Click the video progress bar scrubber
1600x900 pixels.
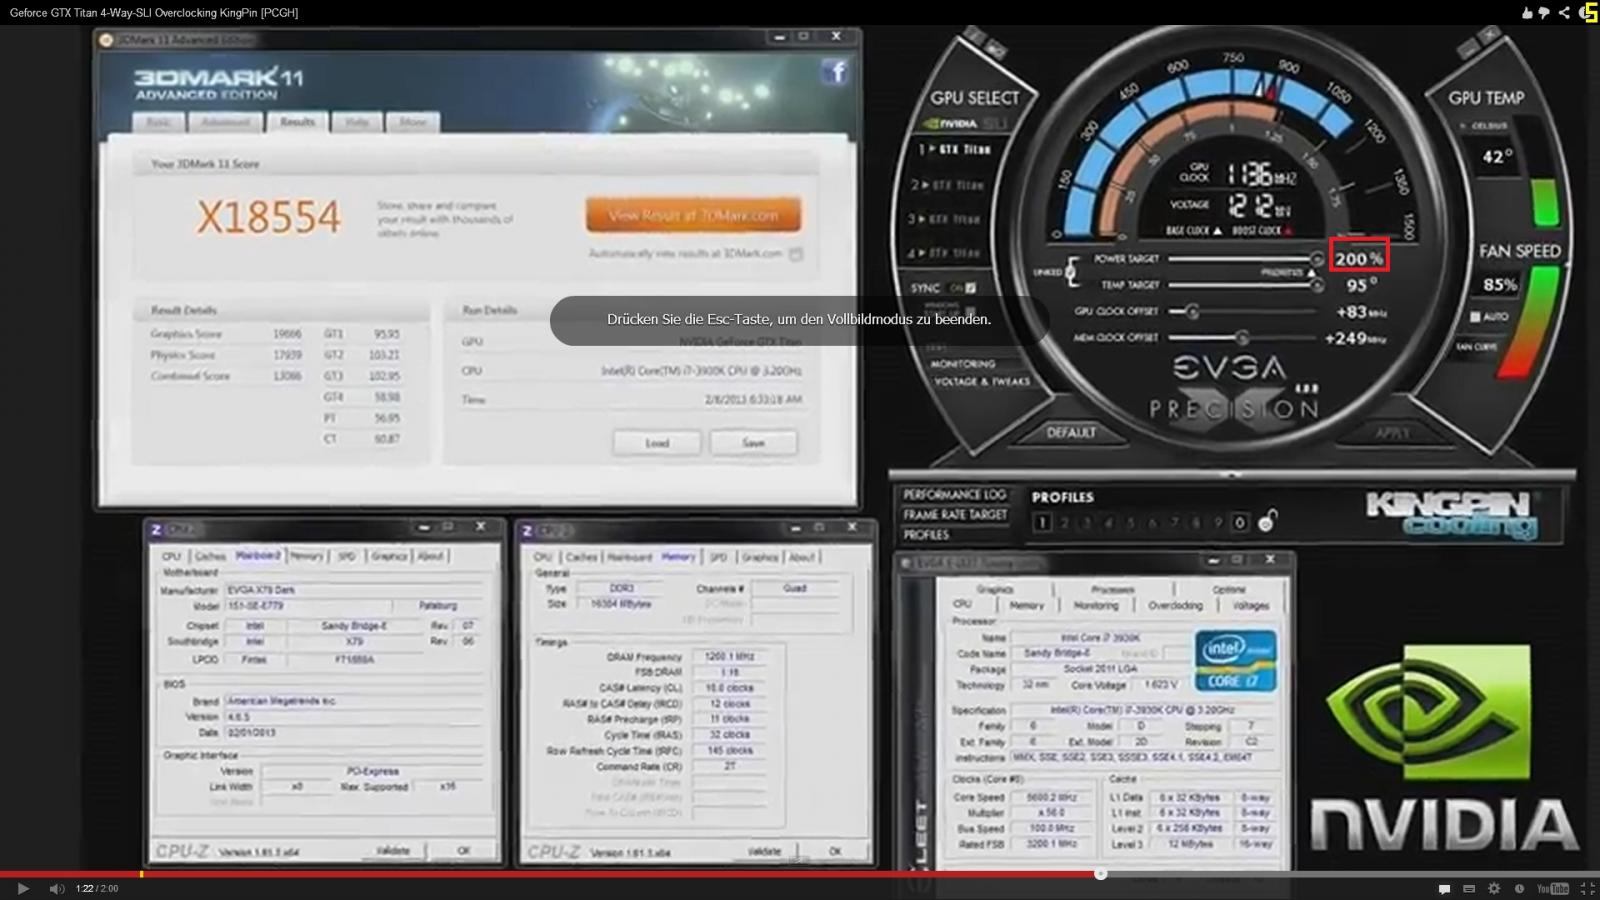1100,874
